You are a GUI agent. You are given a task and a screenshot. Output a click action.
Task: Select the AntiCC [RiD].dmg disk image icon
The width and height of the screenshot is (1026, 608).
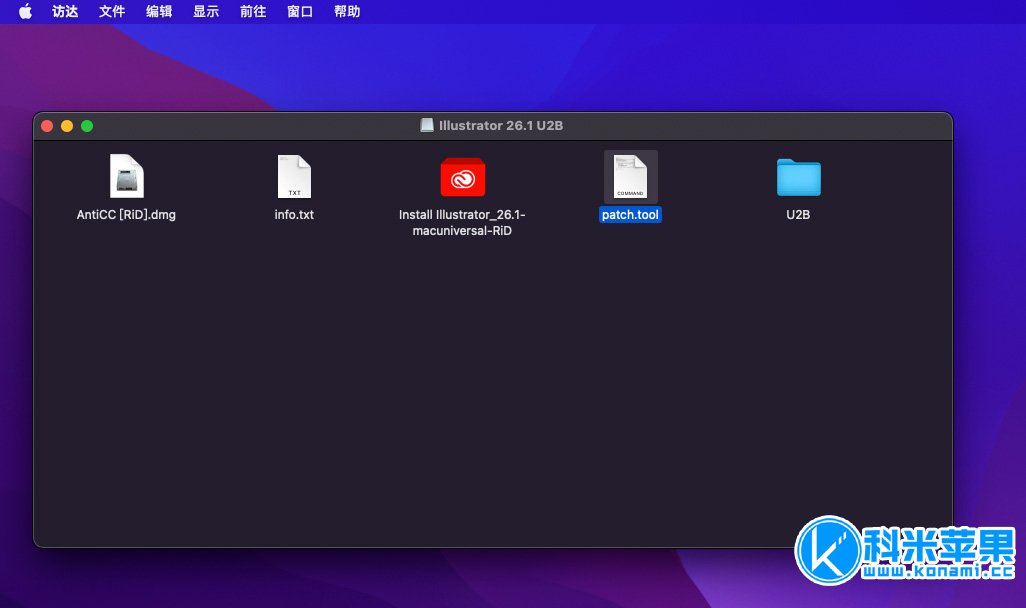126,176
